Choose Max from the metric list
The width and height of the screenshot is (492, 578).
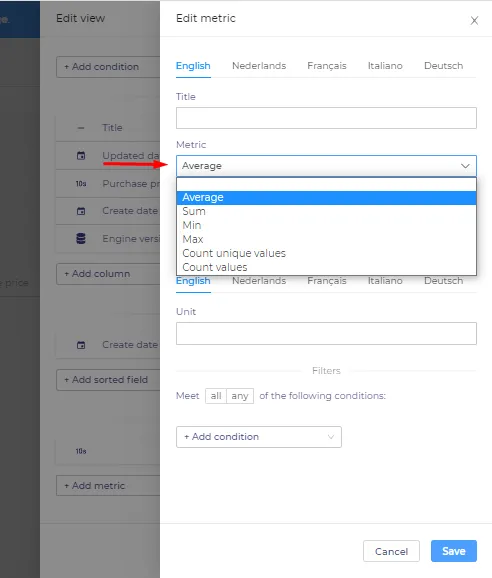[x=326, y=240]
